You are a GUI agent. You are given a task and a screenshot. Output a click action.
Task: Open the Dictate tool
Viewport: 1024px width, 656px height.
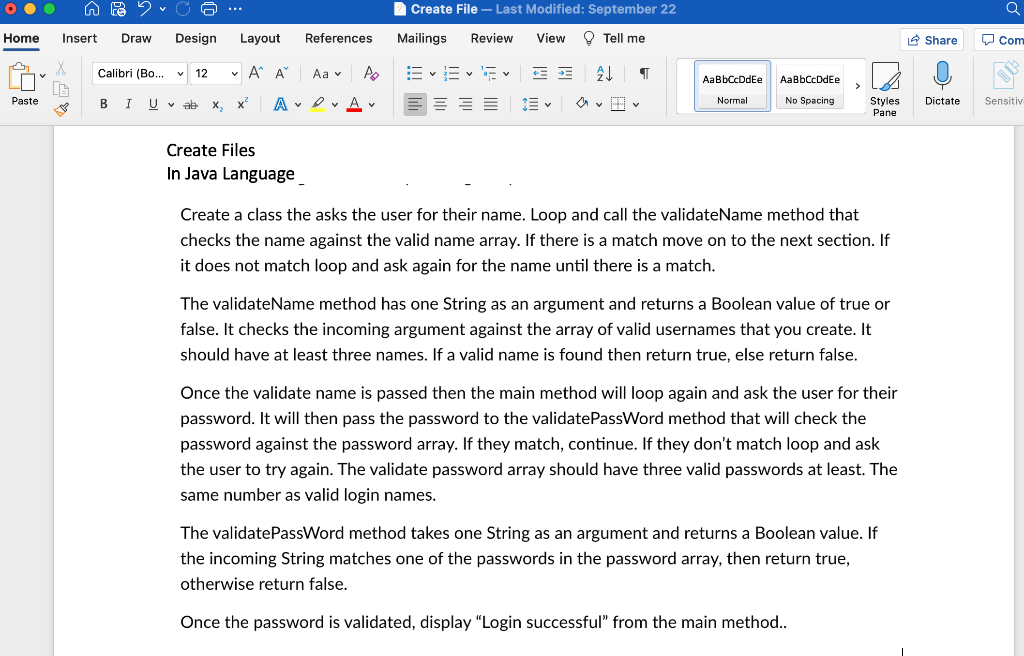(x=941, y=85)
